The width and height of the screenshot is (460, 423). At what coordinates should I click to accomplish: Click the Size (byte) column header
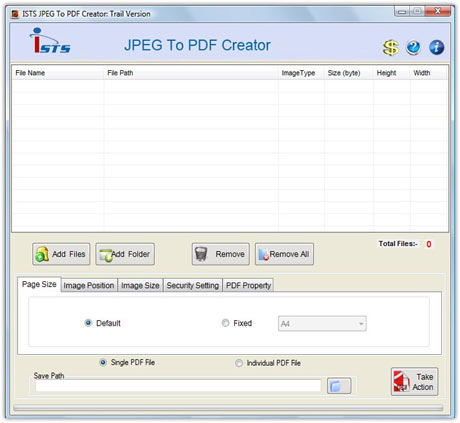tap(349, 73)
